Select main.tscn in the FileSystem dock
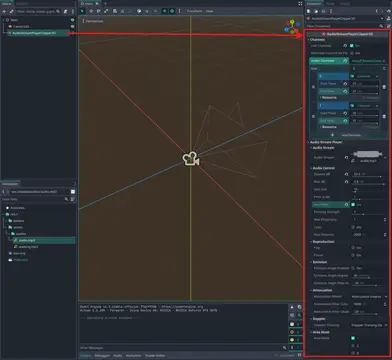 (20, 260)
